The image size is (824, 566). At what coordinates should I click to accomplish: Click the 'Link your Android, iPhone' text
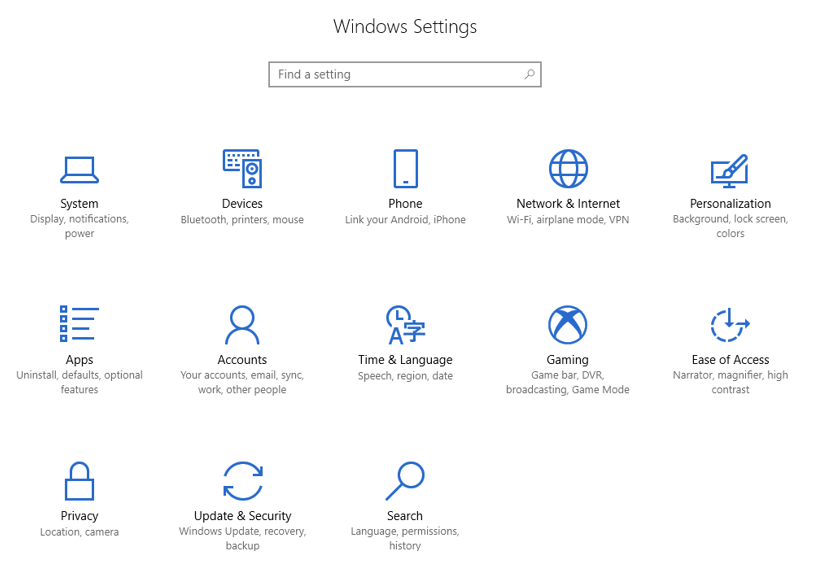405,220
